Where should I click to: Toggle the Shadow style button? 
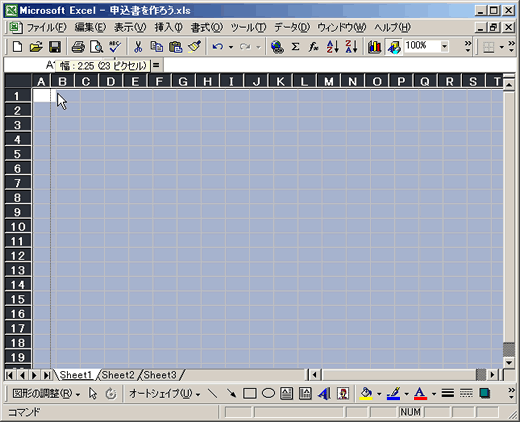click(x=485, y=394)
